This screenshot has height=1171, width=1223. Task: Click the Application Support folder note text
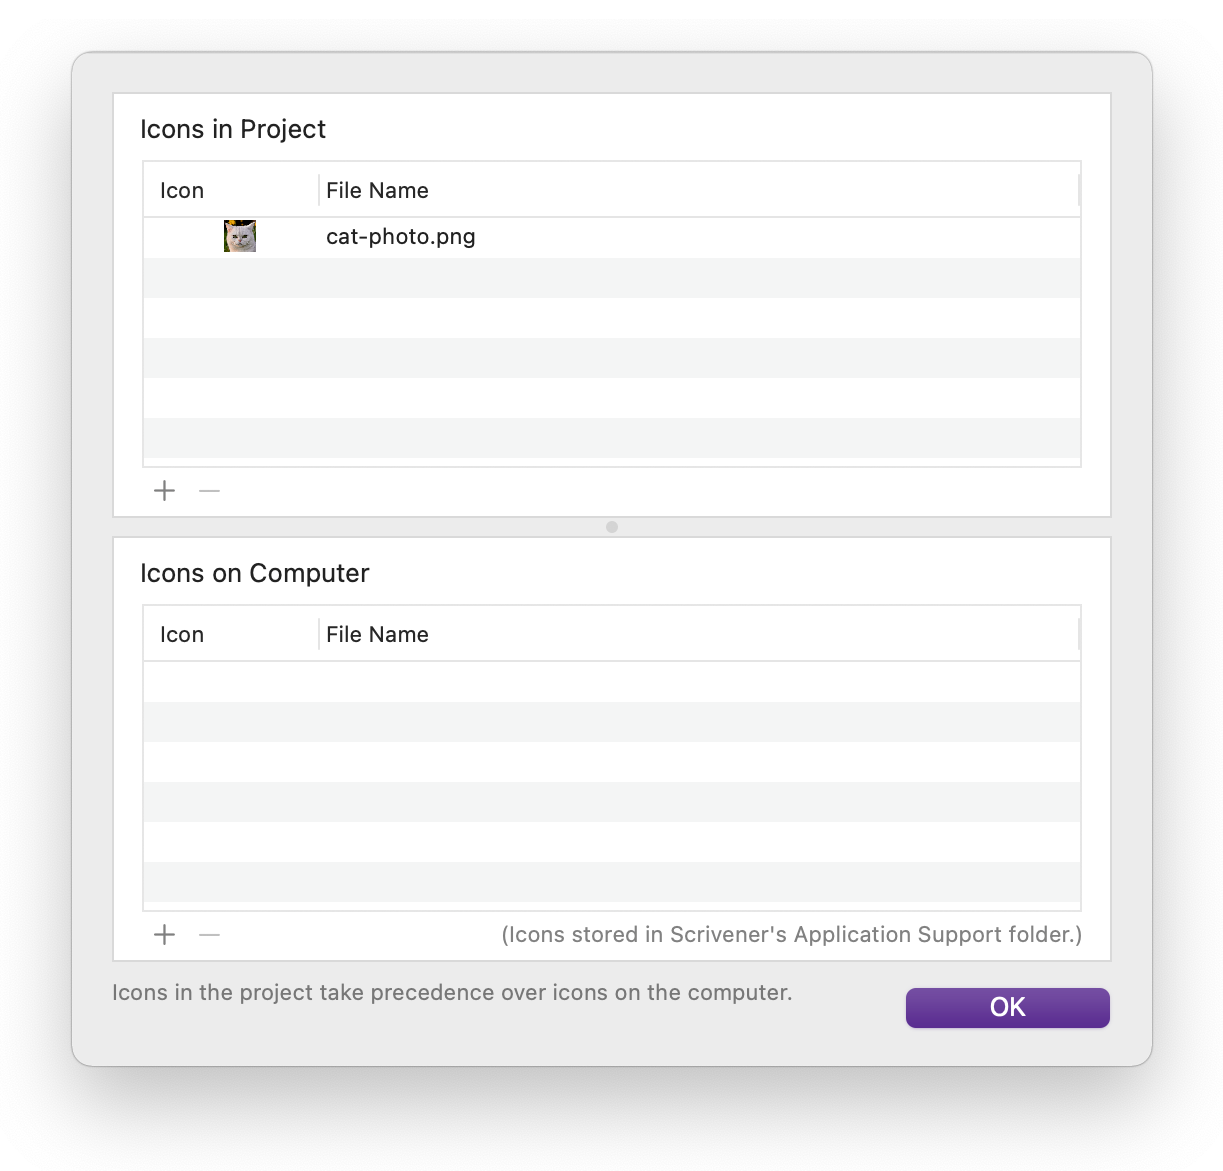791,935
